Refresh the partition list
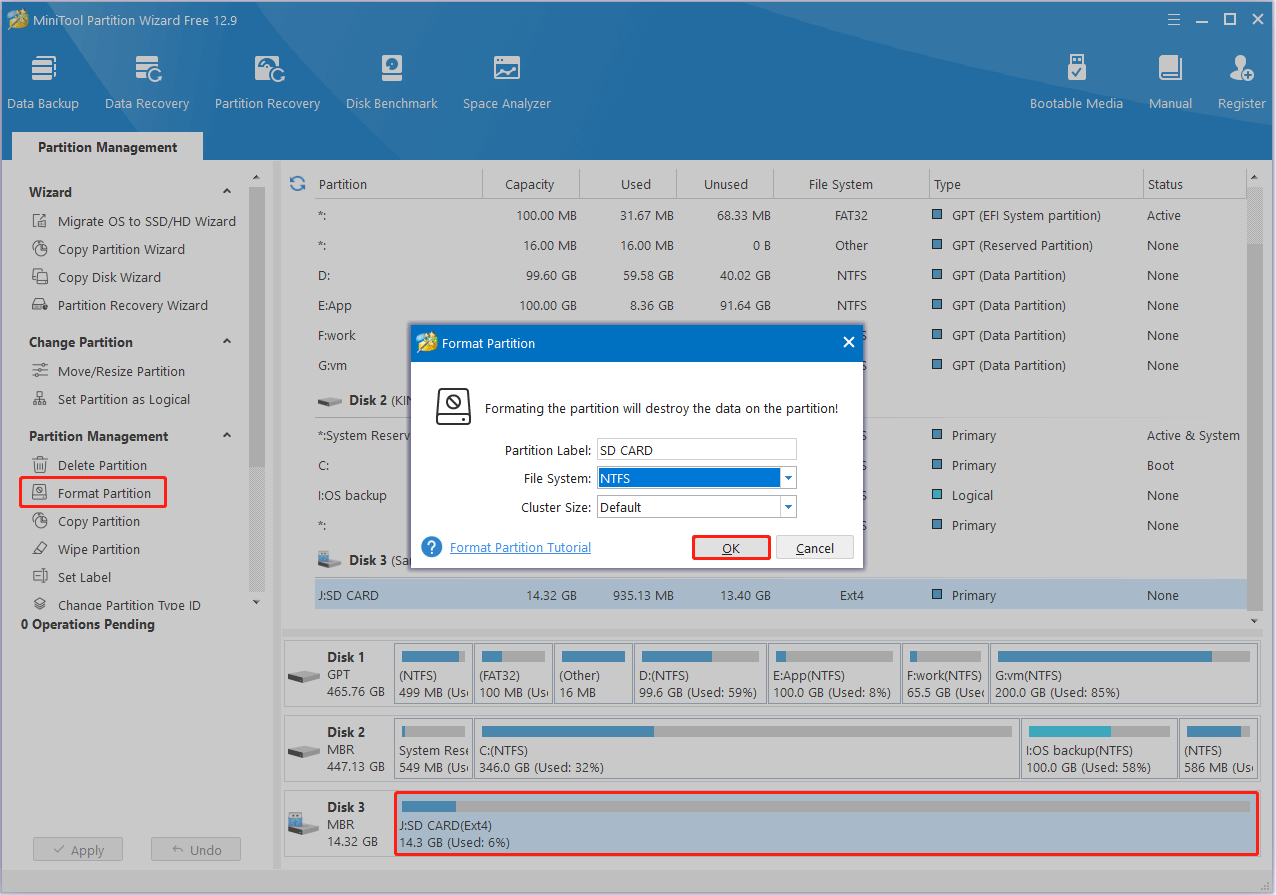Viewport: 1276px width, 895px height. click(x=297, y=184)
